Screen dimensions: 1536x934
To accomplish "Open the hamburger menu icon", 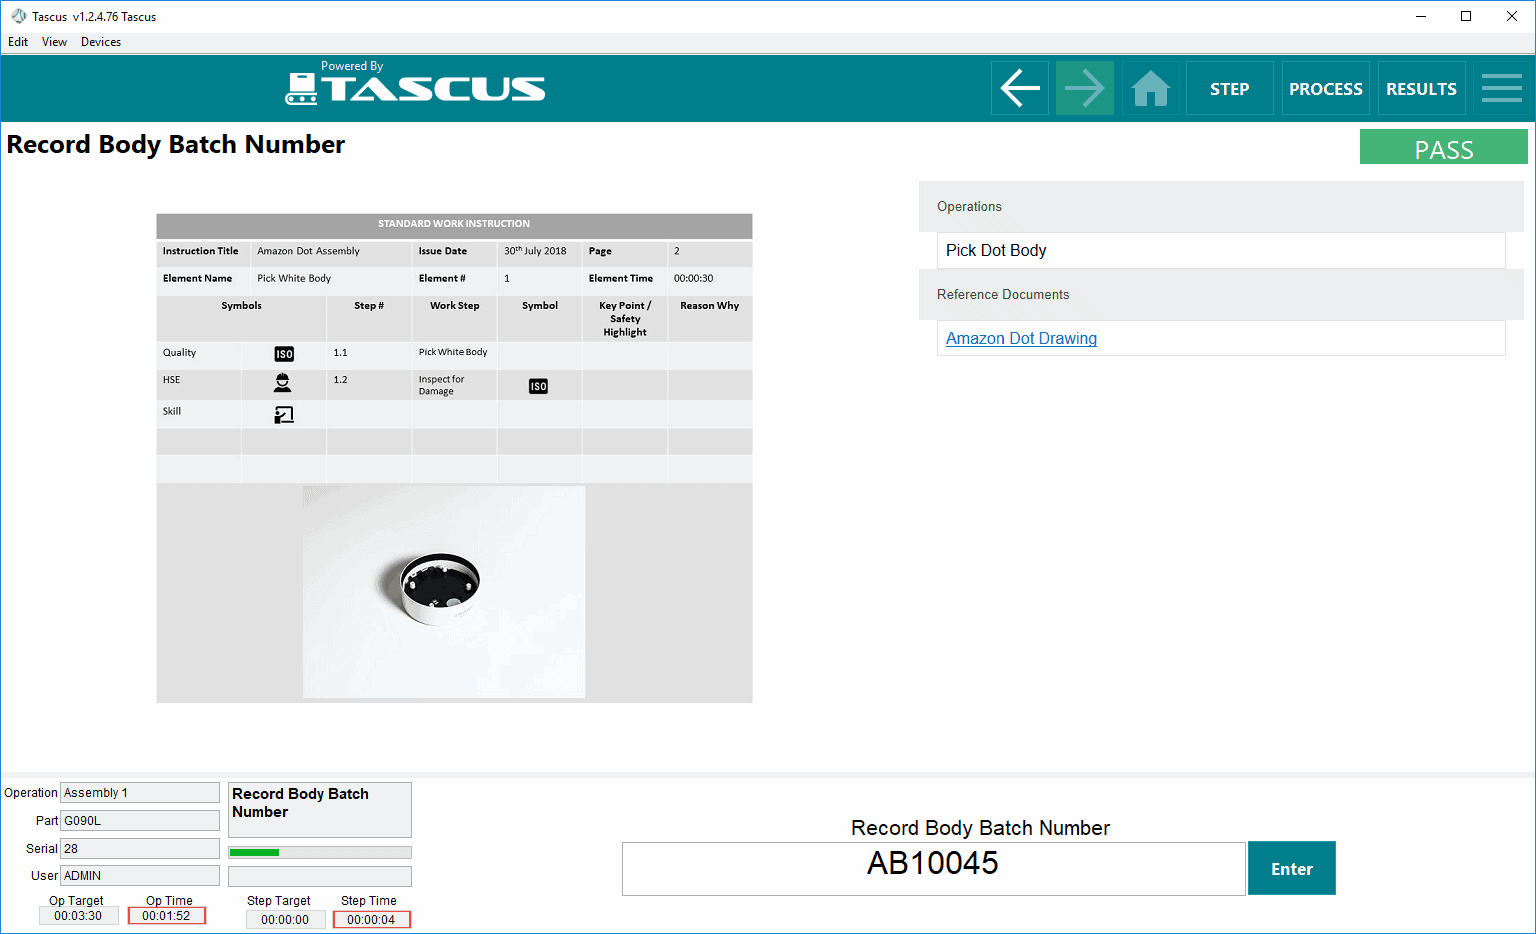I will click(1501, 88).
